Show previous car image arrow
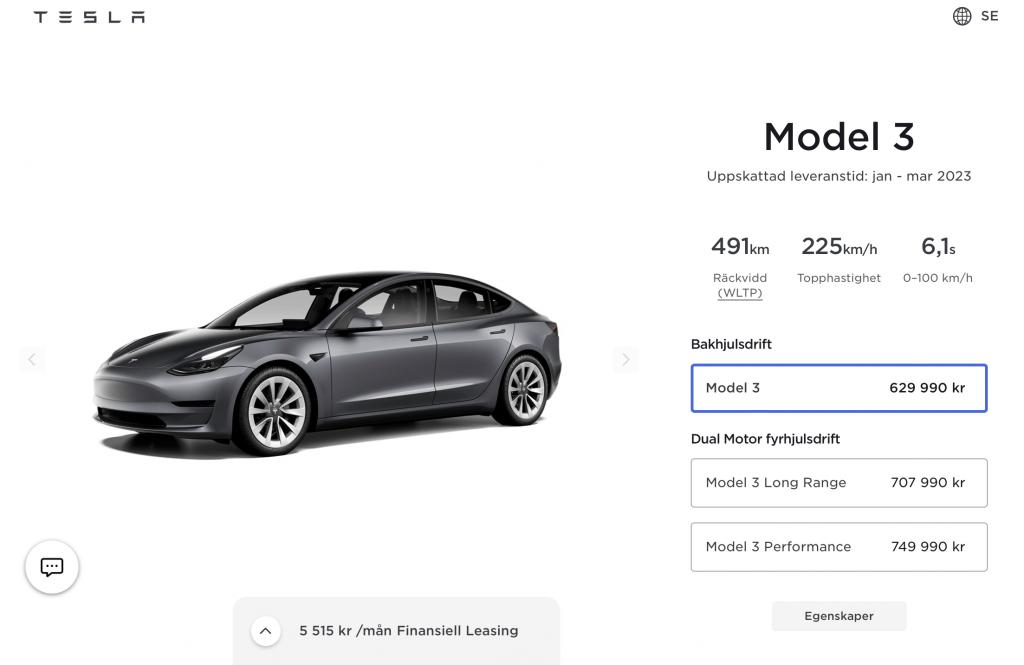The width and height of the screenshot is (1024, 665). [x=32, y=359]
